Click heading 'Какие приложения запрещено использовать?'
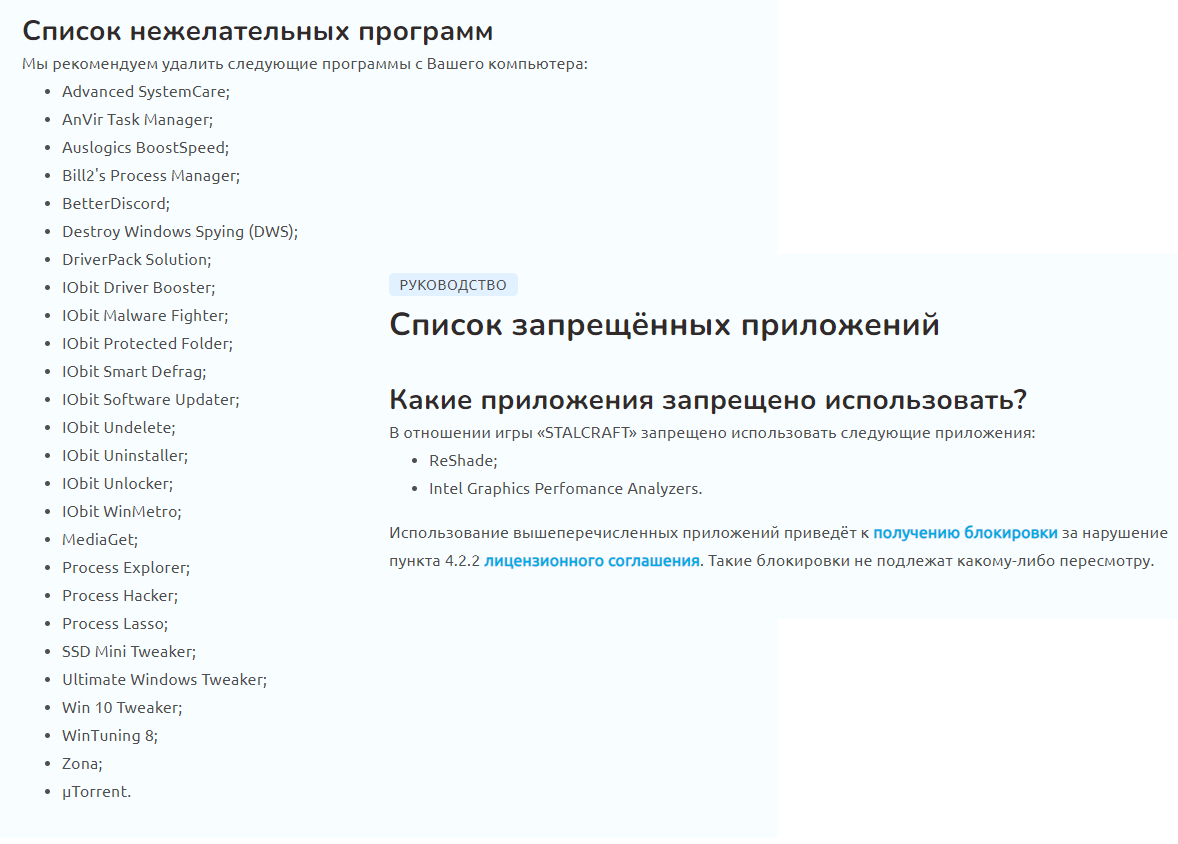 pyautogui.click(x=708, y=400)
